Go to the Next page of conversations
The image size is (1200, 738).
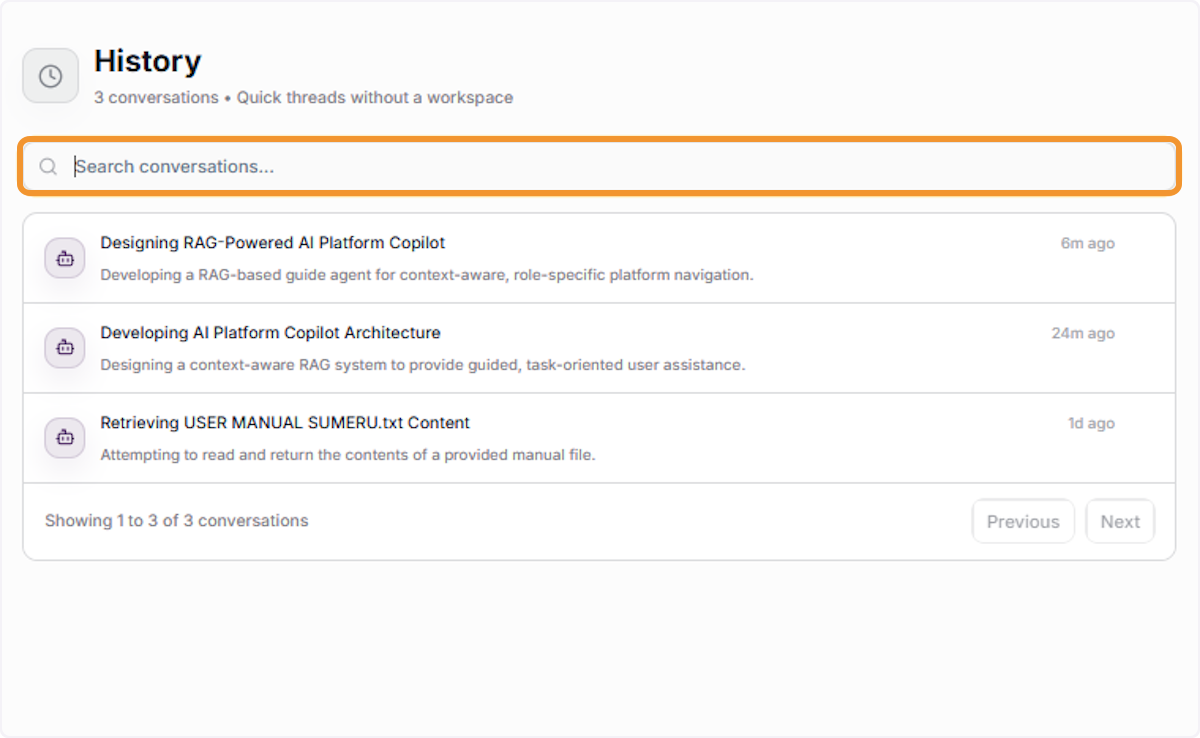click(x=1120, y=522)
